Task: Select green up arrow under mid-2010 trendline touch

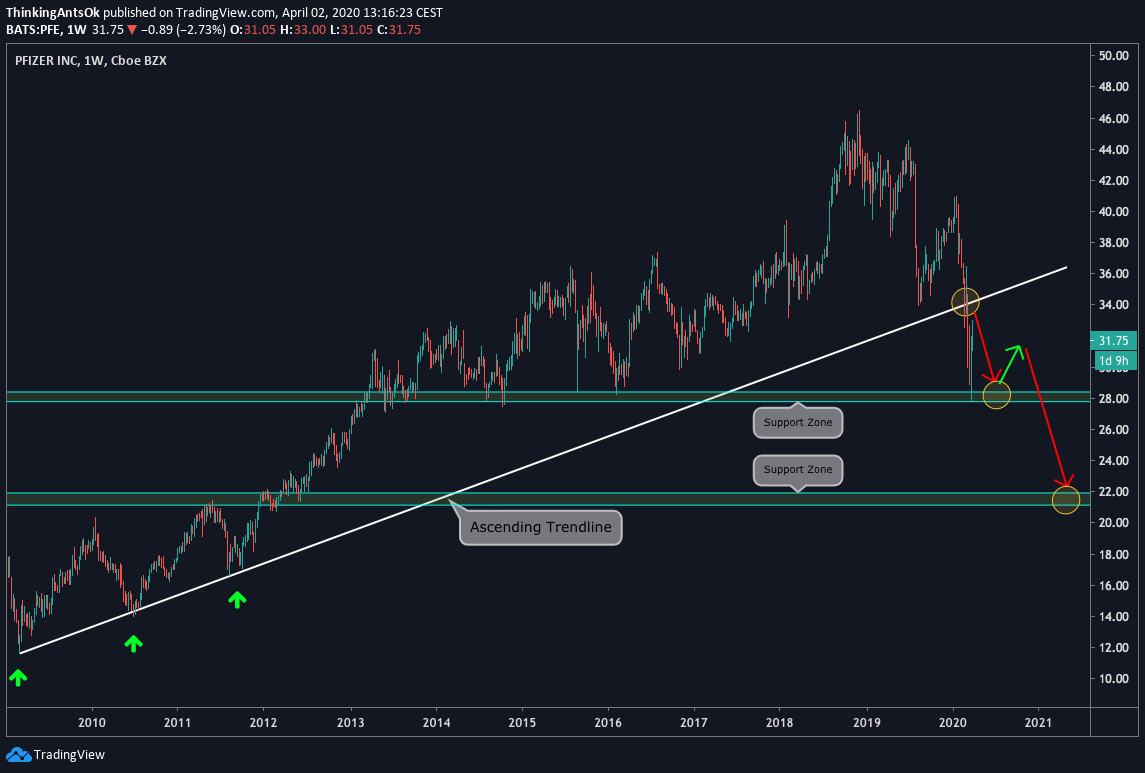Action: (133, 643)
